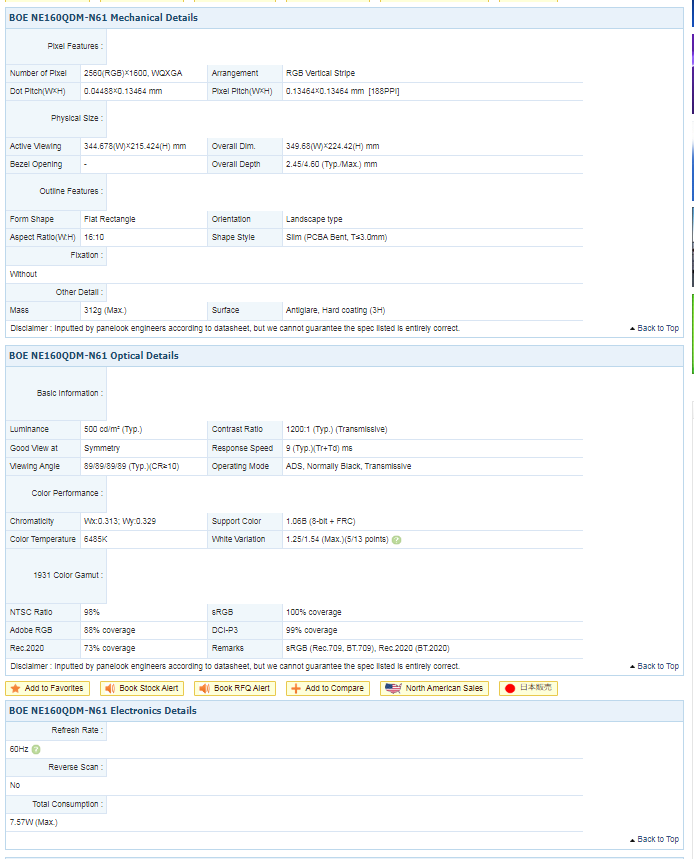This screenshot has width=694, height=859.
Task: Click Book Stock Alert button
Action: click(142, 688)
